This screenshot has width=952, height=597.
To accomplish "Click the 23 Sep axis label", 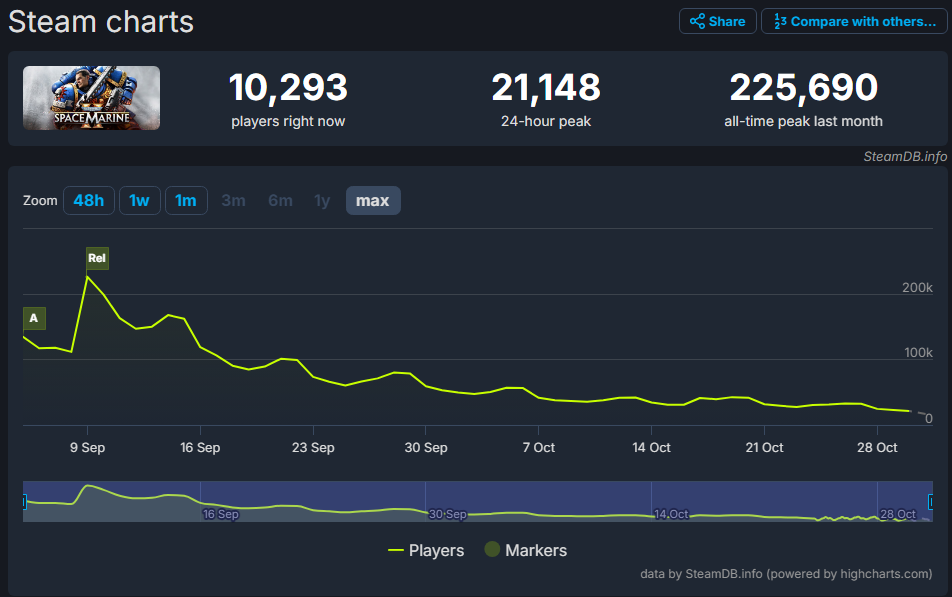I will tap(313, 448).
